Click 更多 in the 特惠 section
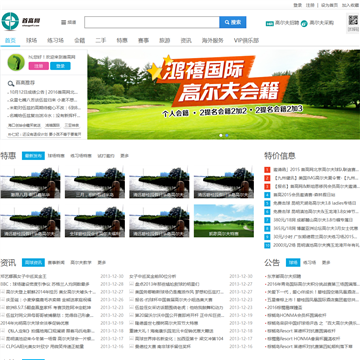The image size is (360, 360). click(125, 156)
